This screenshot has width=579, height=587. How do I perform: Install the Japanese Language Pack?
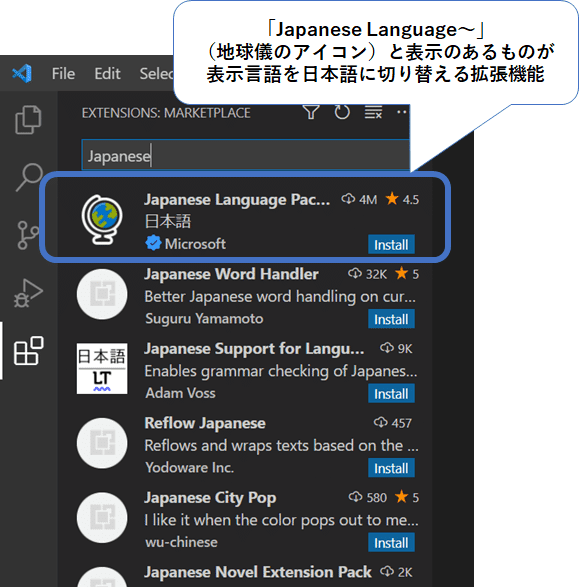(391, 244)
